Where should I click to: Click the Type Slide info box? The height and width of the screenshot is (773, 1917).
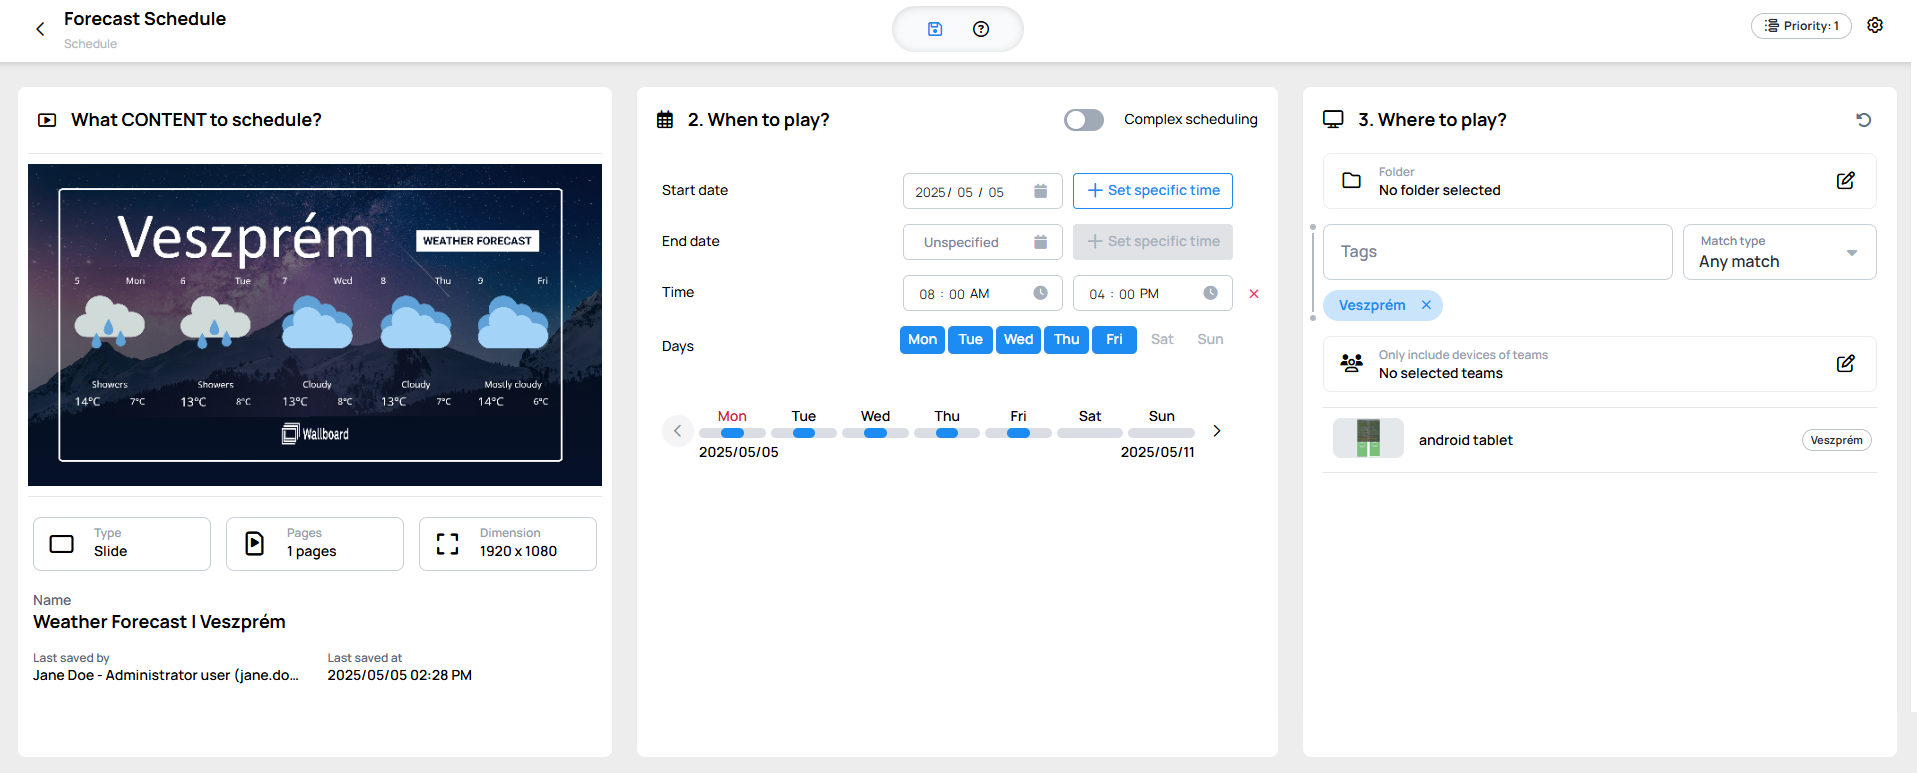pos(122,544)
